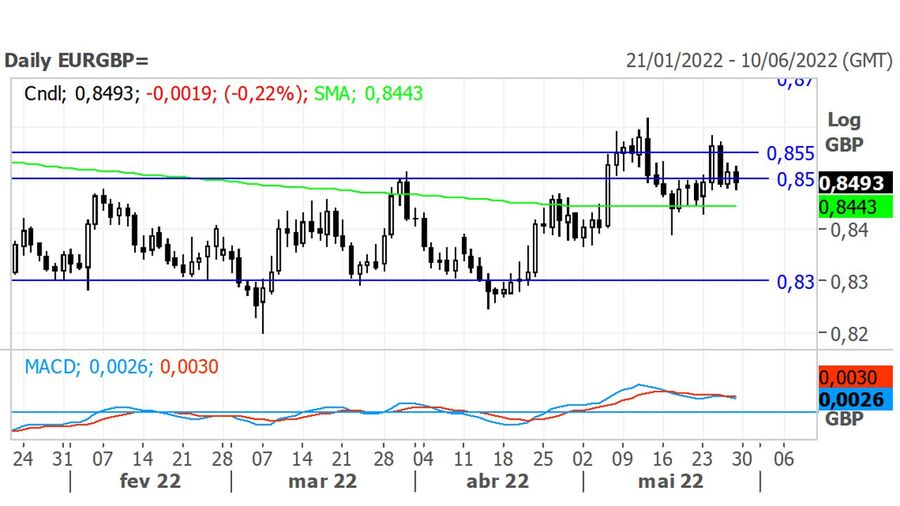Click the MACD; 0,0026 indicator label
Viewport: 900px width, 506px height.
pos(88,367)
